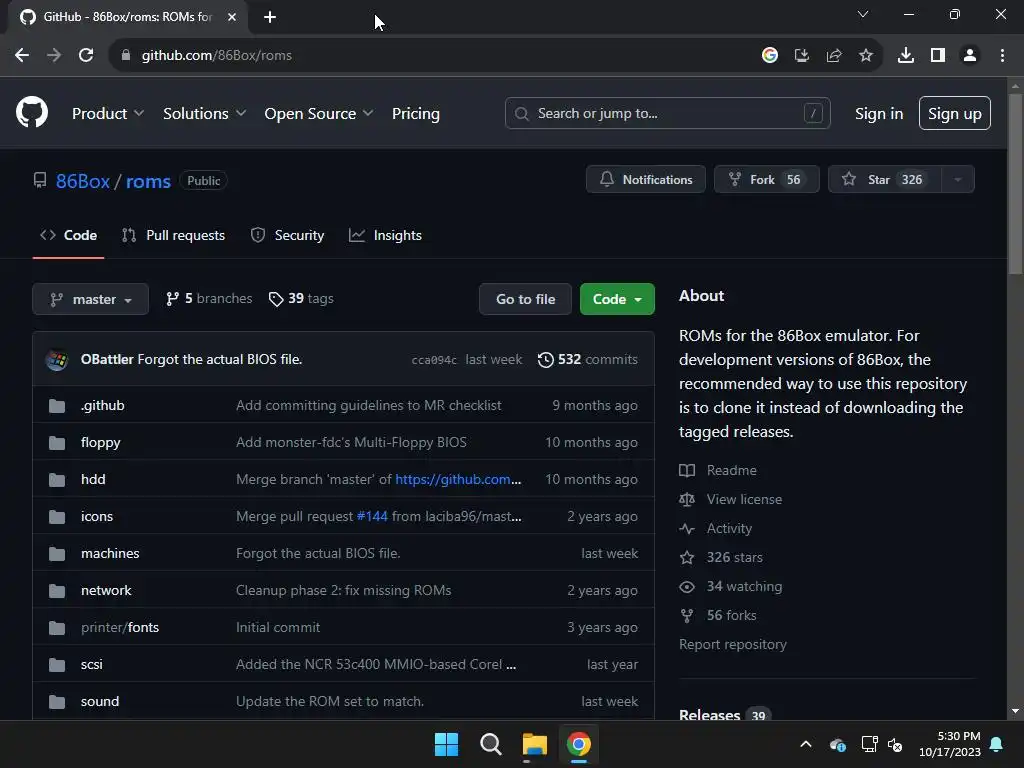Click Chrome icon in the taskbar
The height and width of the screenshot is (768, 1024).
579,744
